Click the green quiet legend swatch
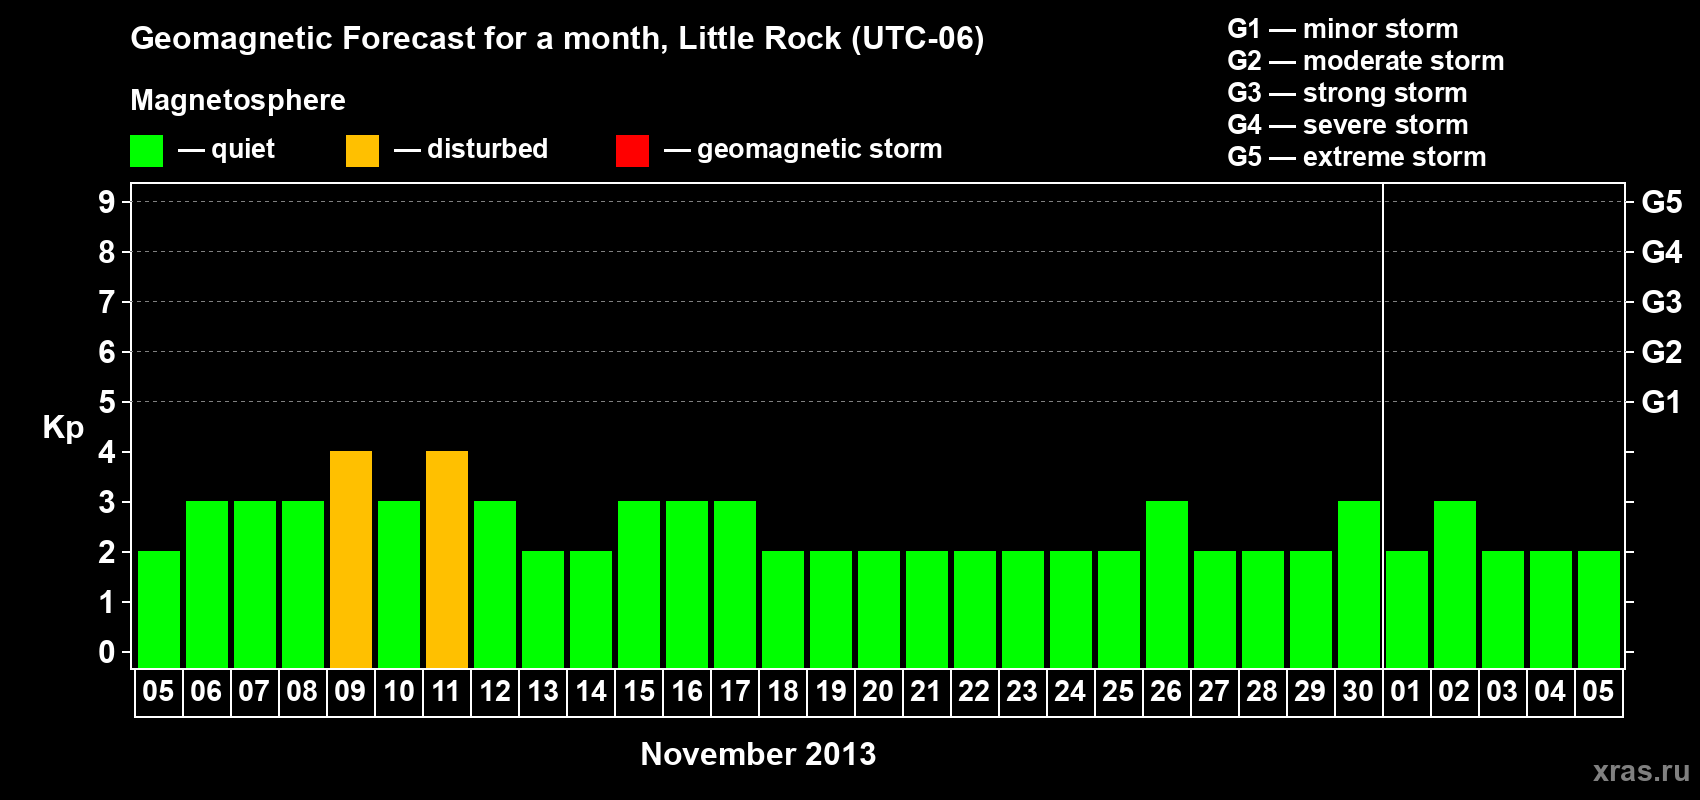1700x800 pixels. [x=147, y=151]
